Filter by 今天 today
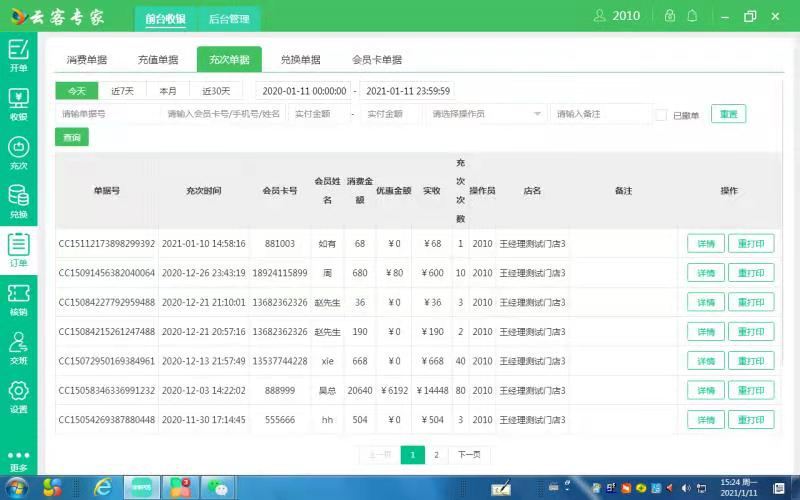The image size is (800, 500). pos(77,91)
